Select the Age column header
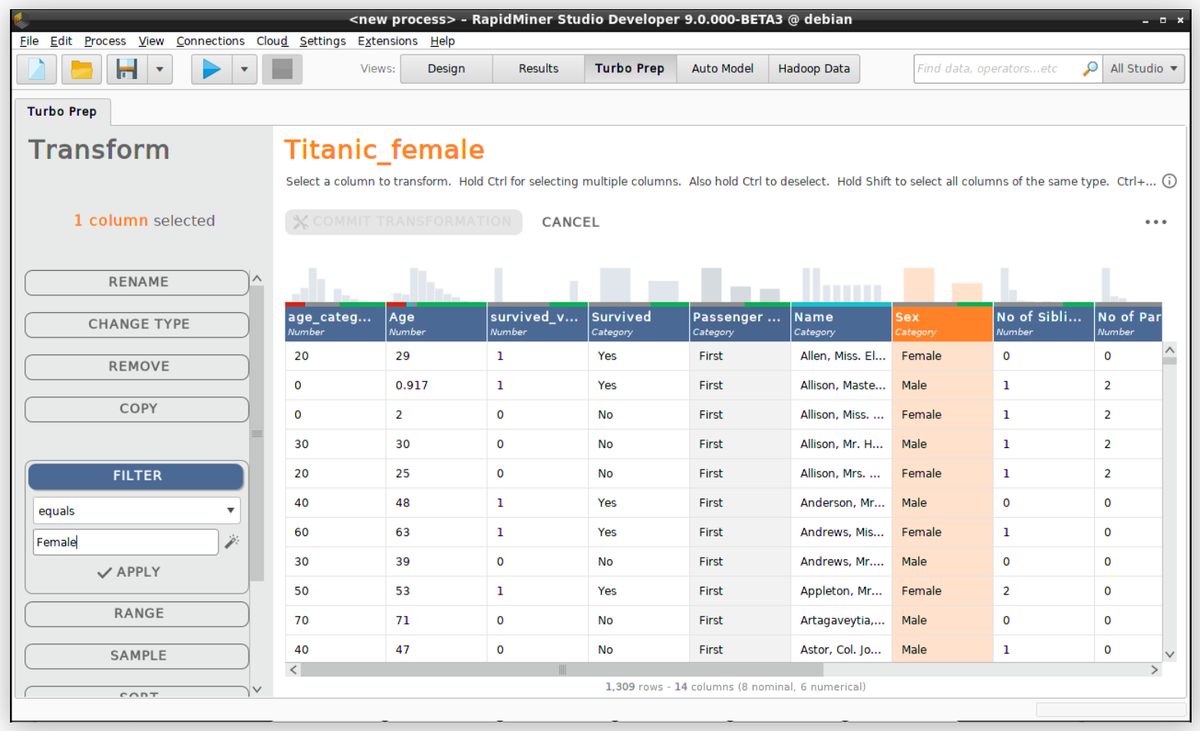This screenshot has height=731, width=1200. pyautogui.click(x=436, y=323)
